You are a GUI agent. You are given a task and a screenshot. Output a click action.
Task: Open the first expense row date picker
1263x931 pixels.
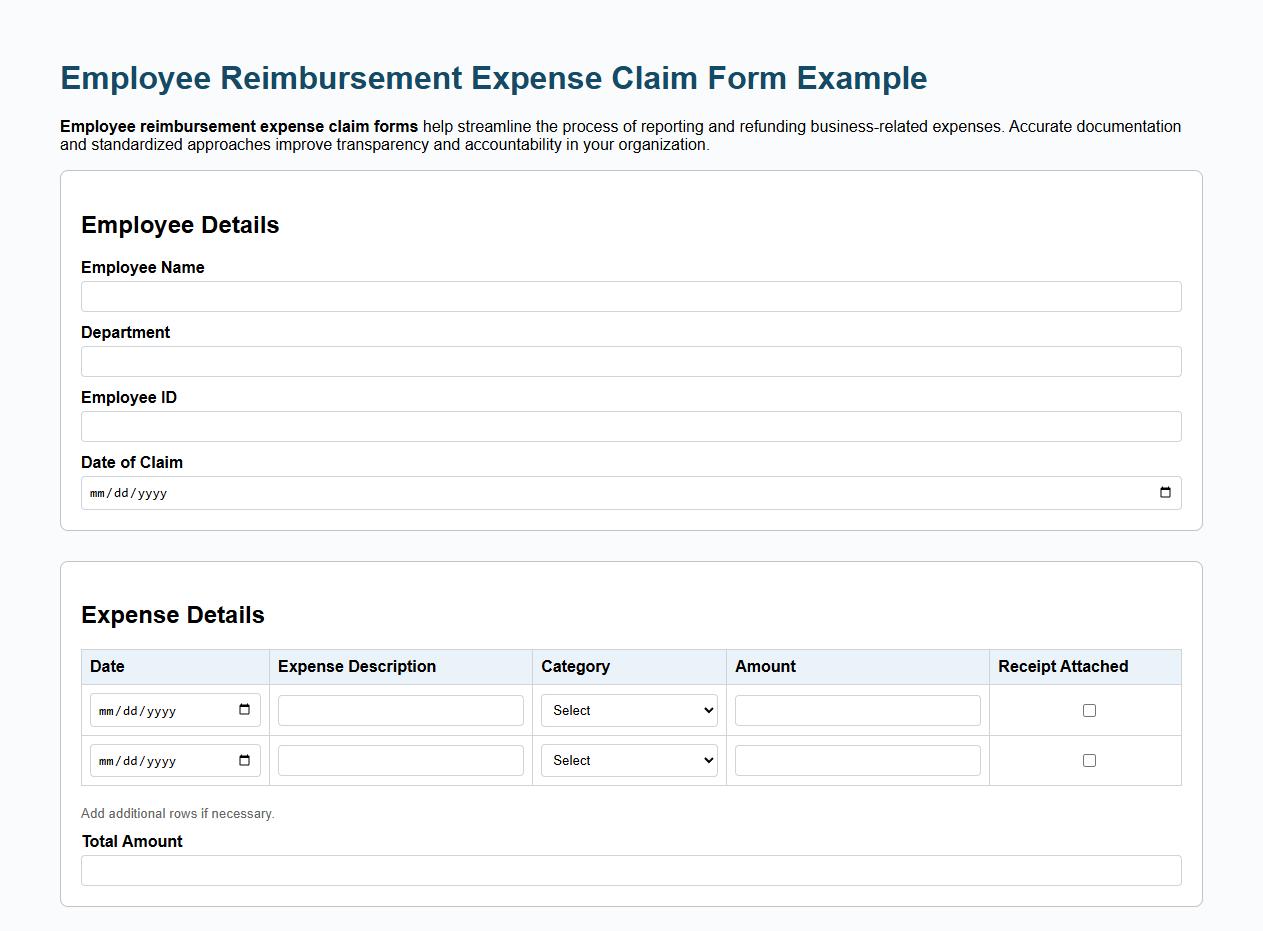[x=244, y=710]
